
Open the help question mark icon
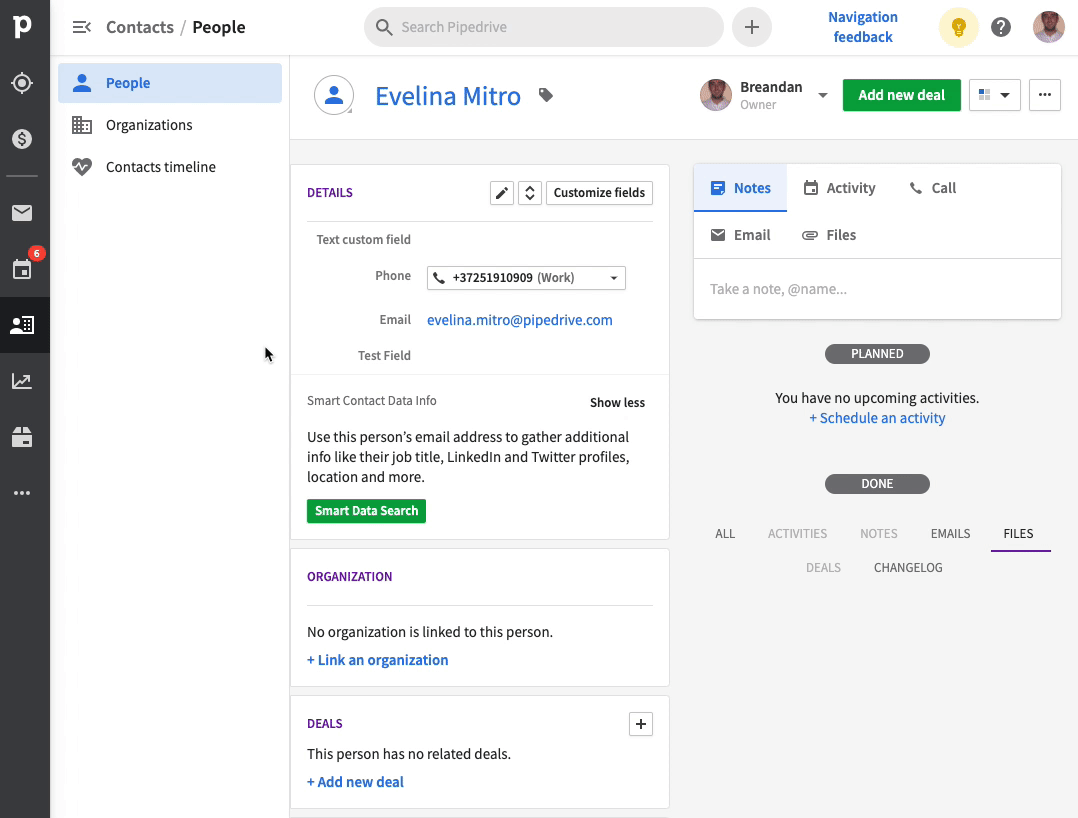(x=1001, y=27)
